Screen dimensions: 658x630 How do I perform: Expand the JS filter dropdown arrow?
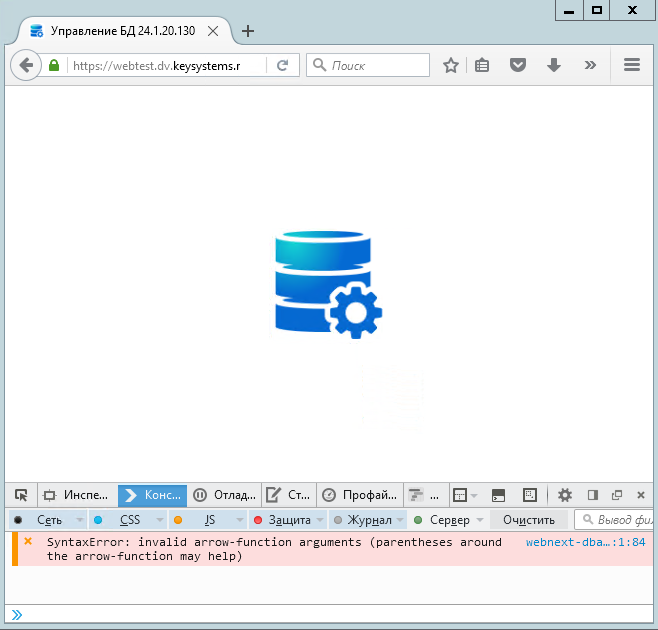pyautogui.click(x=240, y=520)
